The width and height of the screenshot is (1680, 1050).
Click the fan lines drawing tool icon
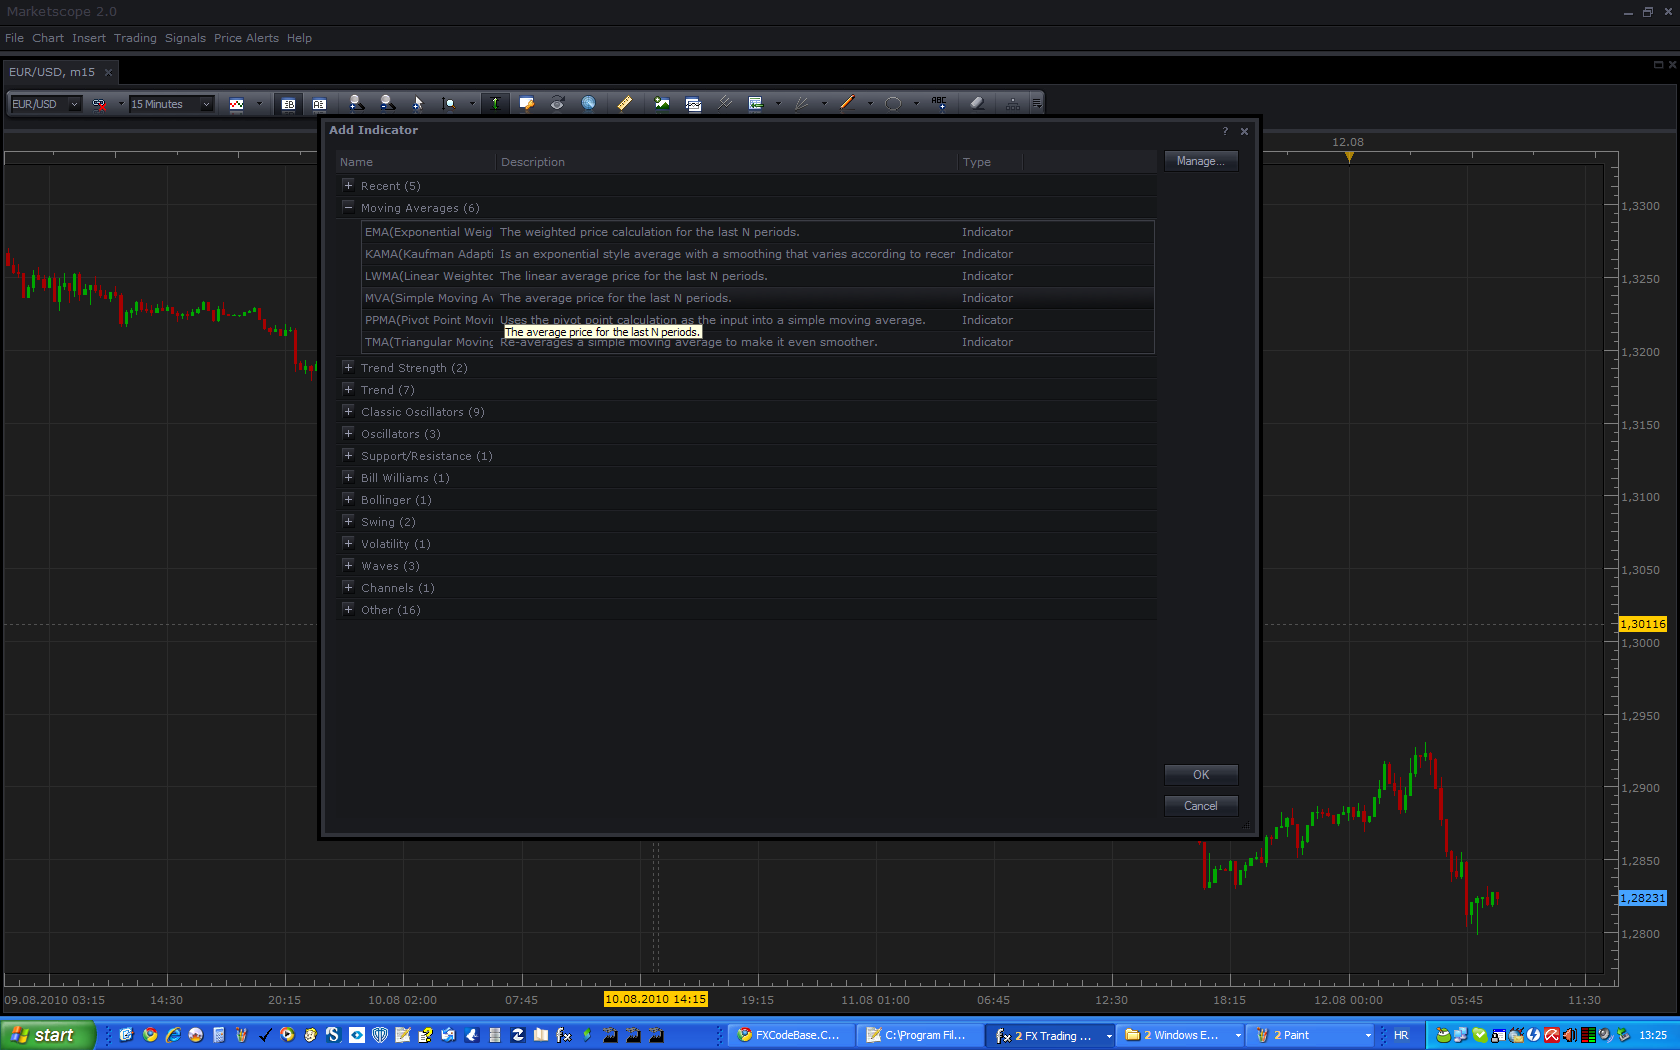pos(801,103)
